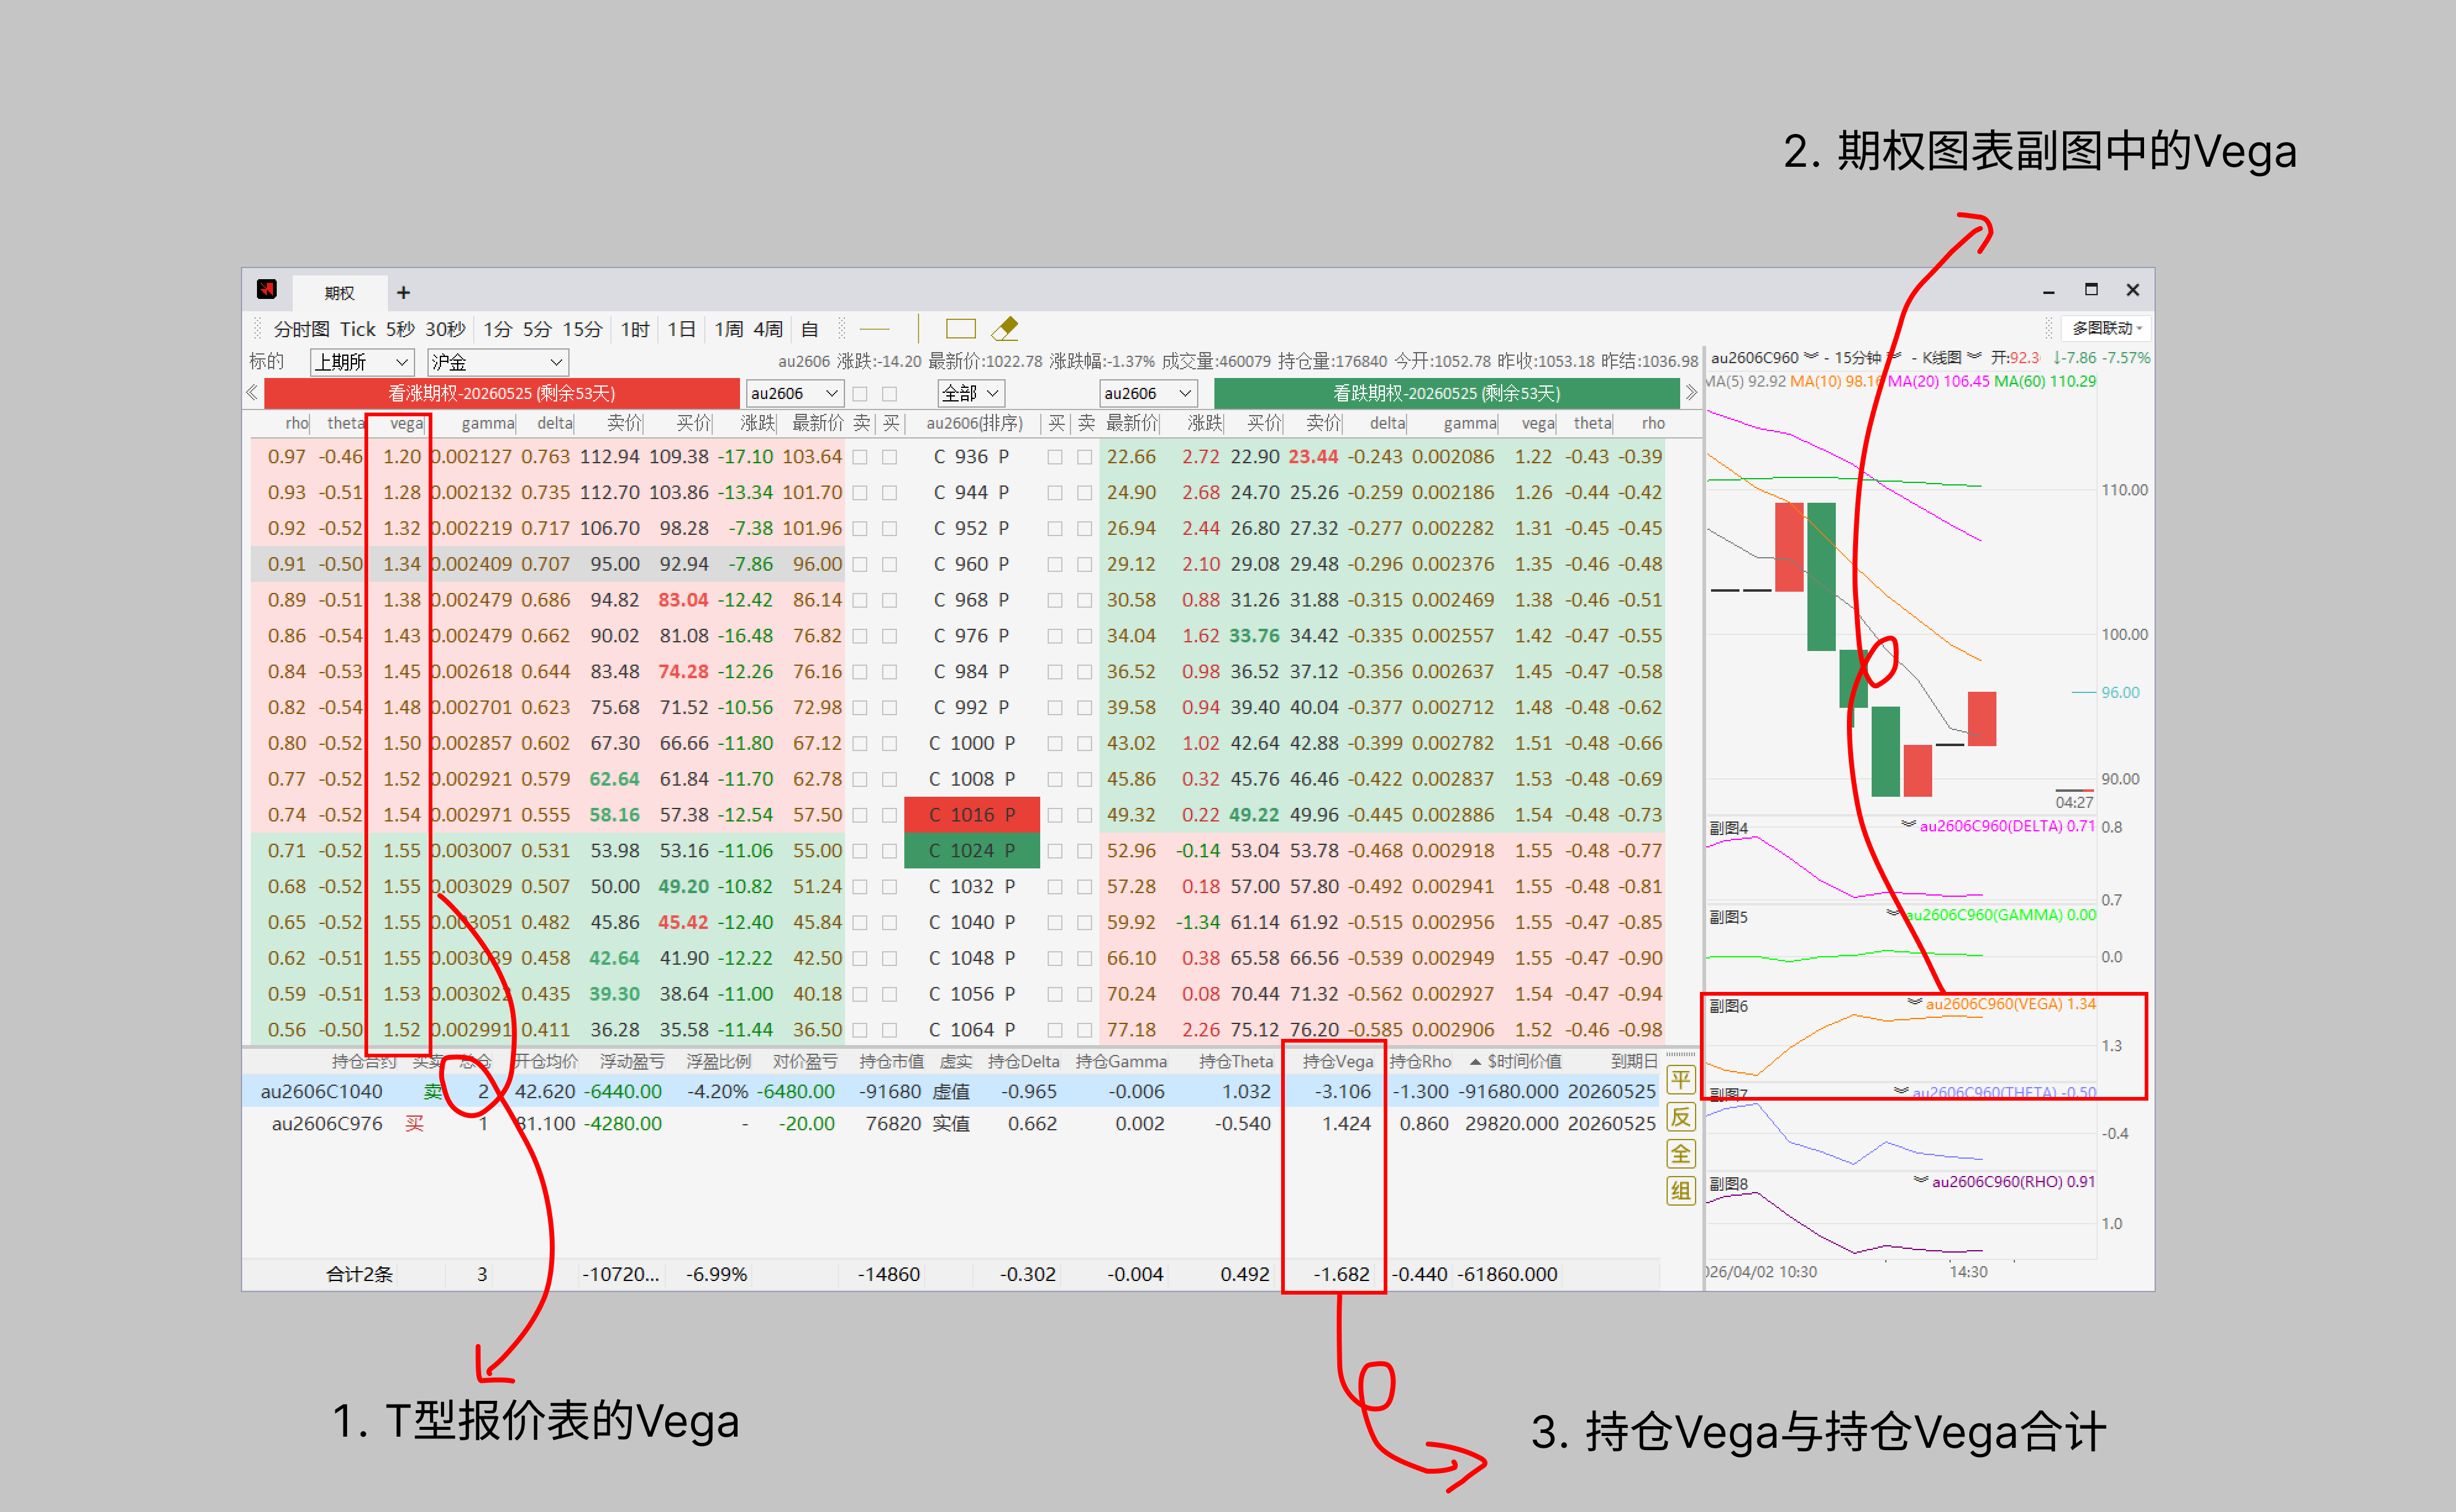The height and width of the screenshot is (1512, 2456).
Task: Tick the call-side buy checkbox for strike 1000
Action: tap(889, 743)
